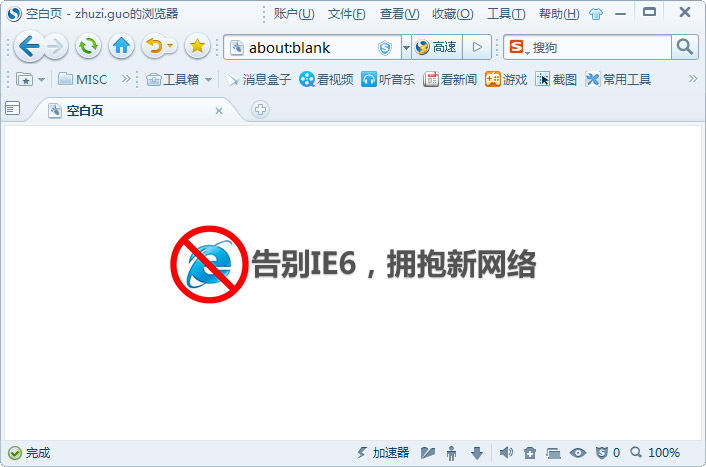Close the 空白页 tab
The width and height of the screenshot is (706, 467).
[219, 111]
